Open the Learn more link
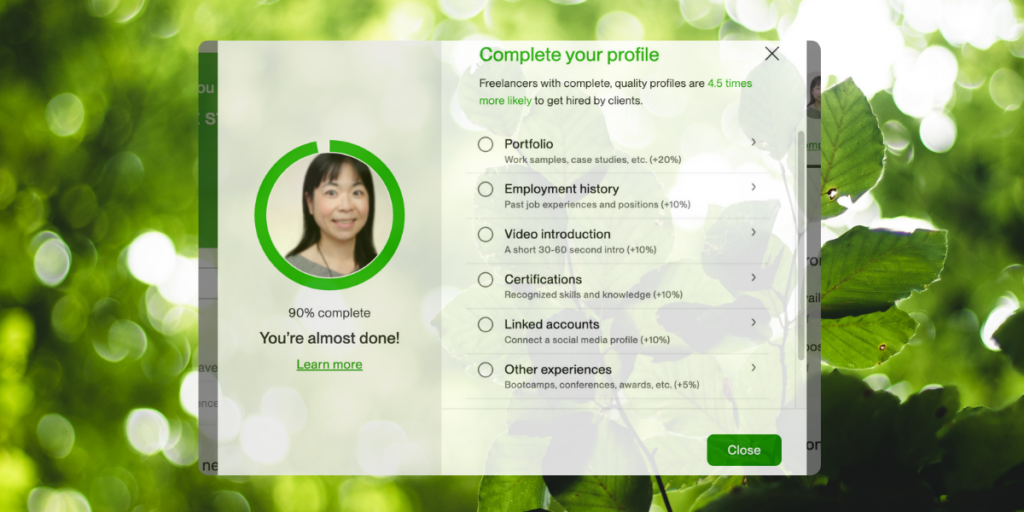This screenshot has height=512, width=1024. pyautogui.click(x=329, y=364)
